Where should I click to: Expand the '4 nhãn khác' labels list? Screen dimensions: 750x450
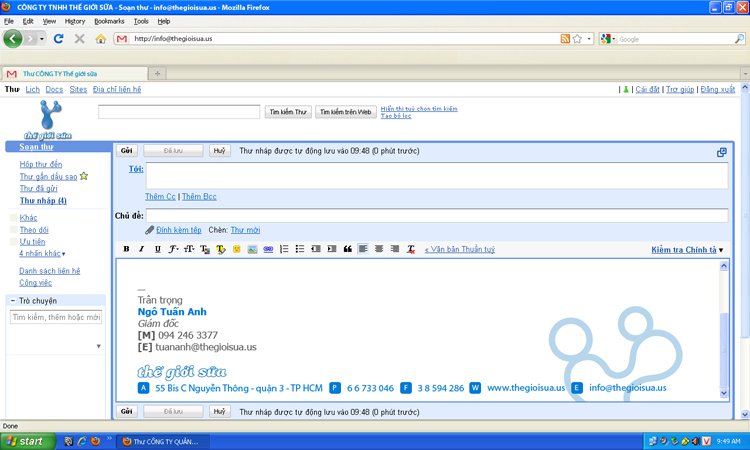pos(42,254)
